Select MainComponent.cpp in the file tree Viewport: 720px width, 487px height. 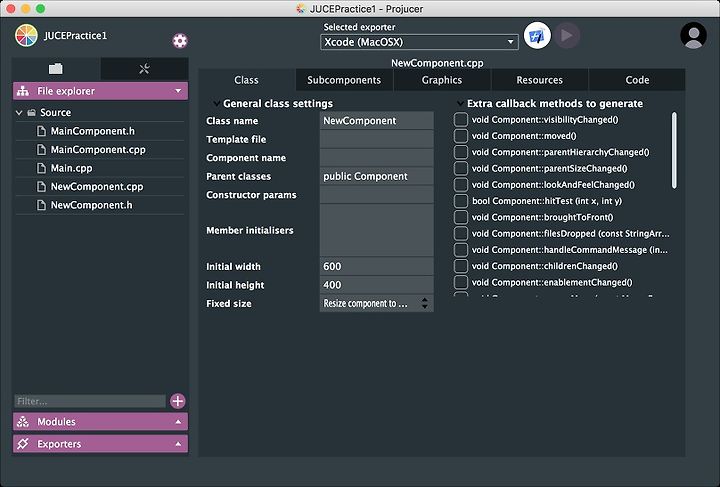pos(100,150)
